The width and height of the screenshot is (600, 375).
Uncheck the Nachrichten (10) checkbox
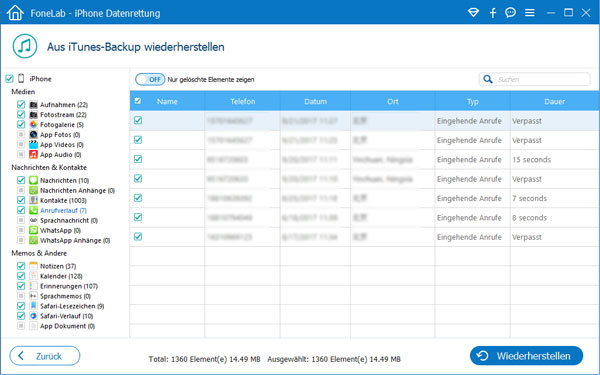[21, 180]
